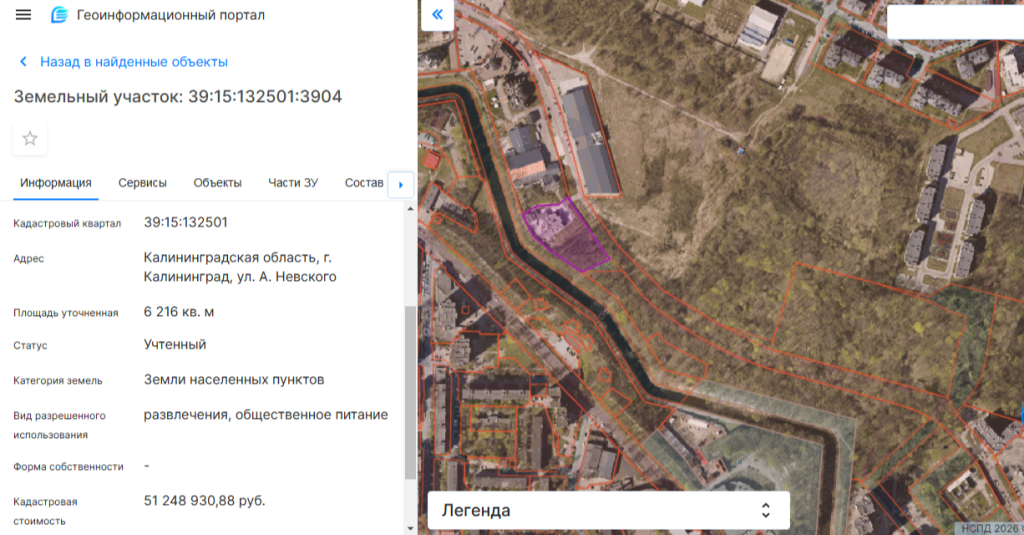Screen dimensions: 1024x535
Task: Open the Объекты tab
Action: tap(217, 183)
